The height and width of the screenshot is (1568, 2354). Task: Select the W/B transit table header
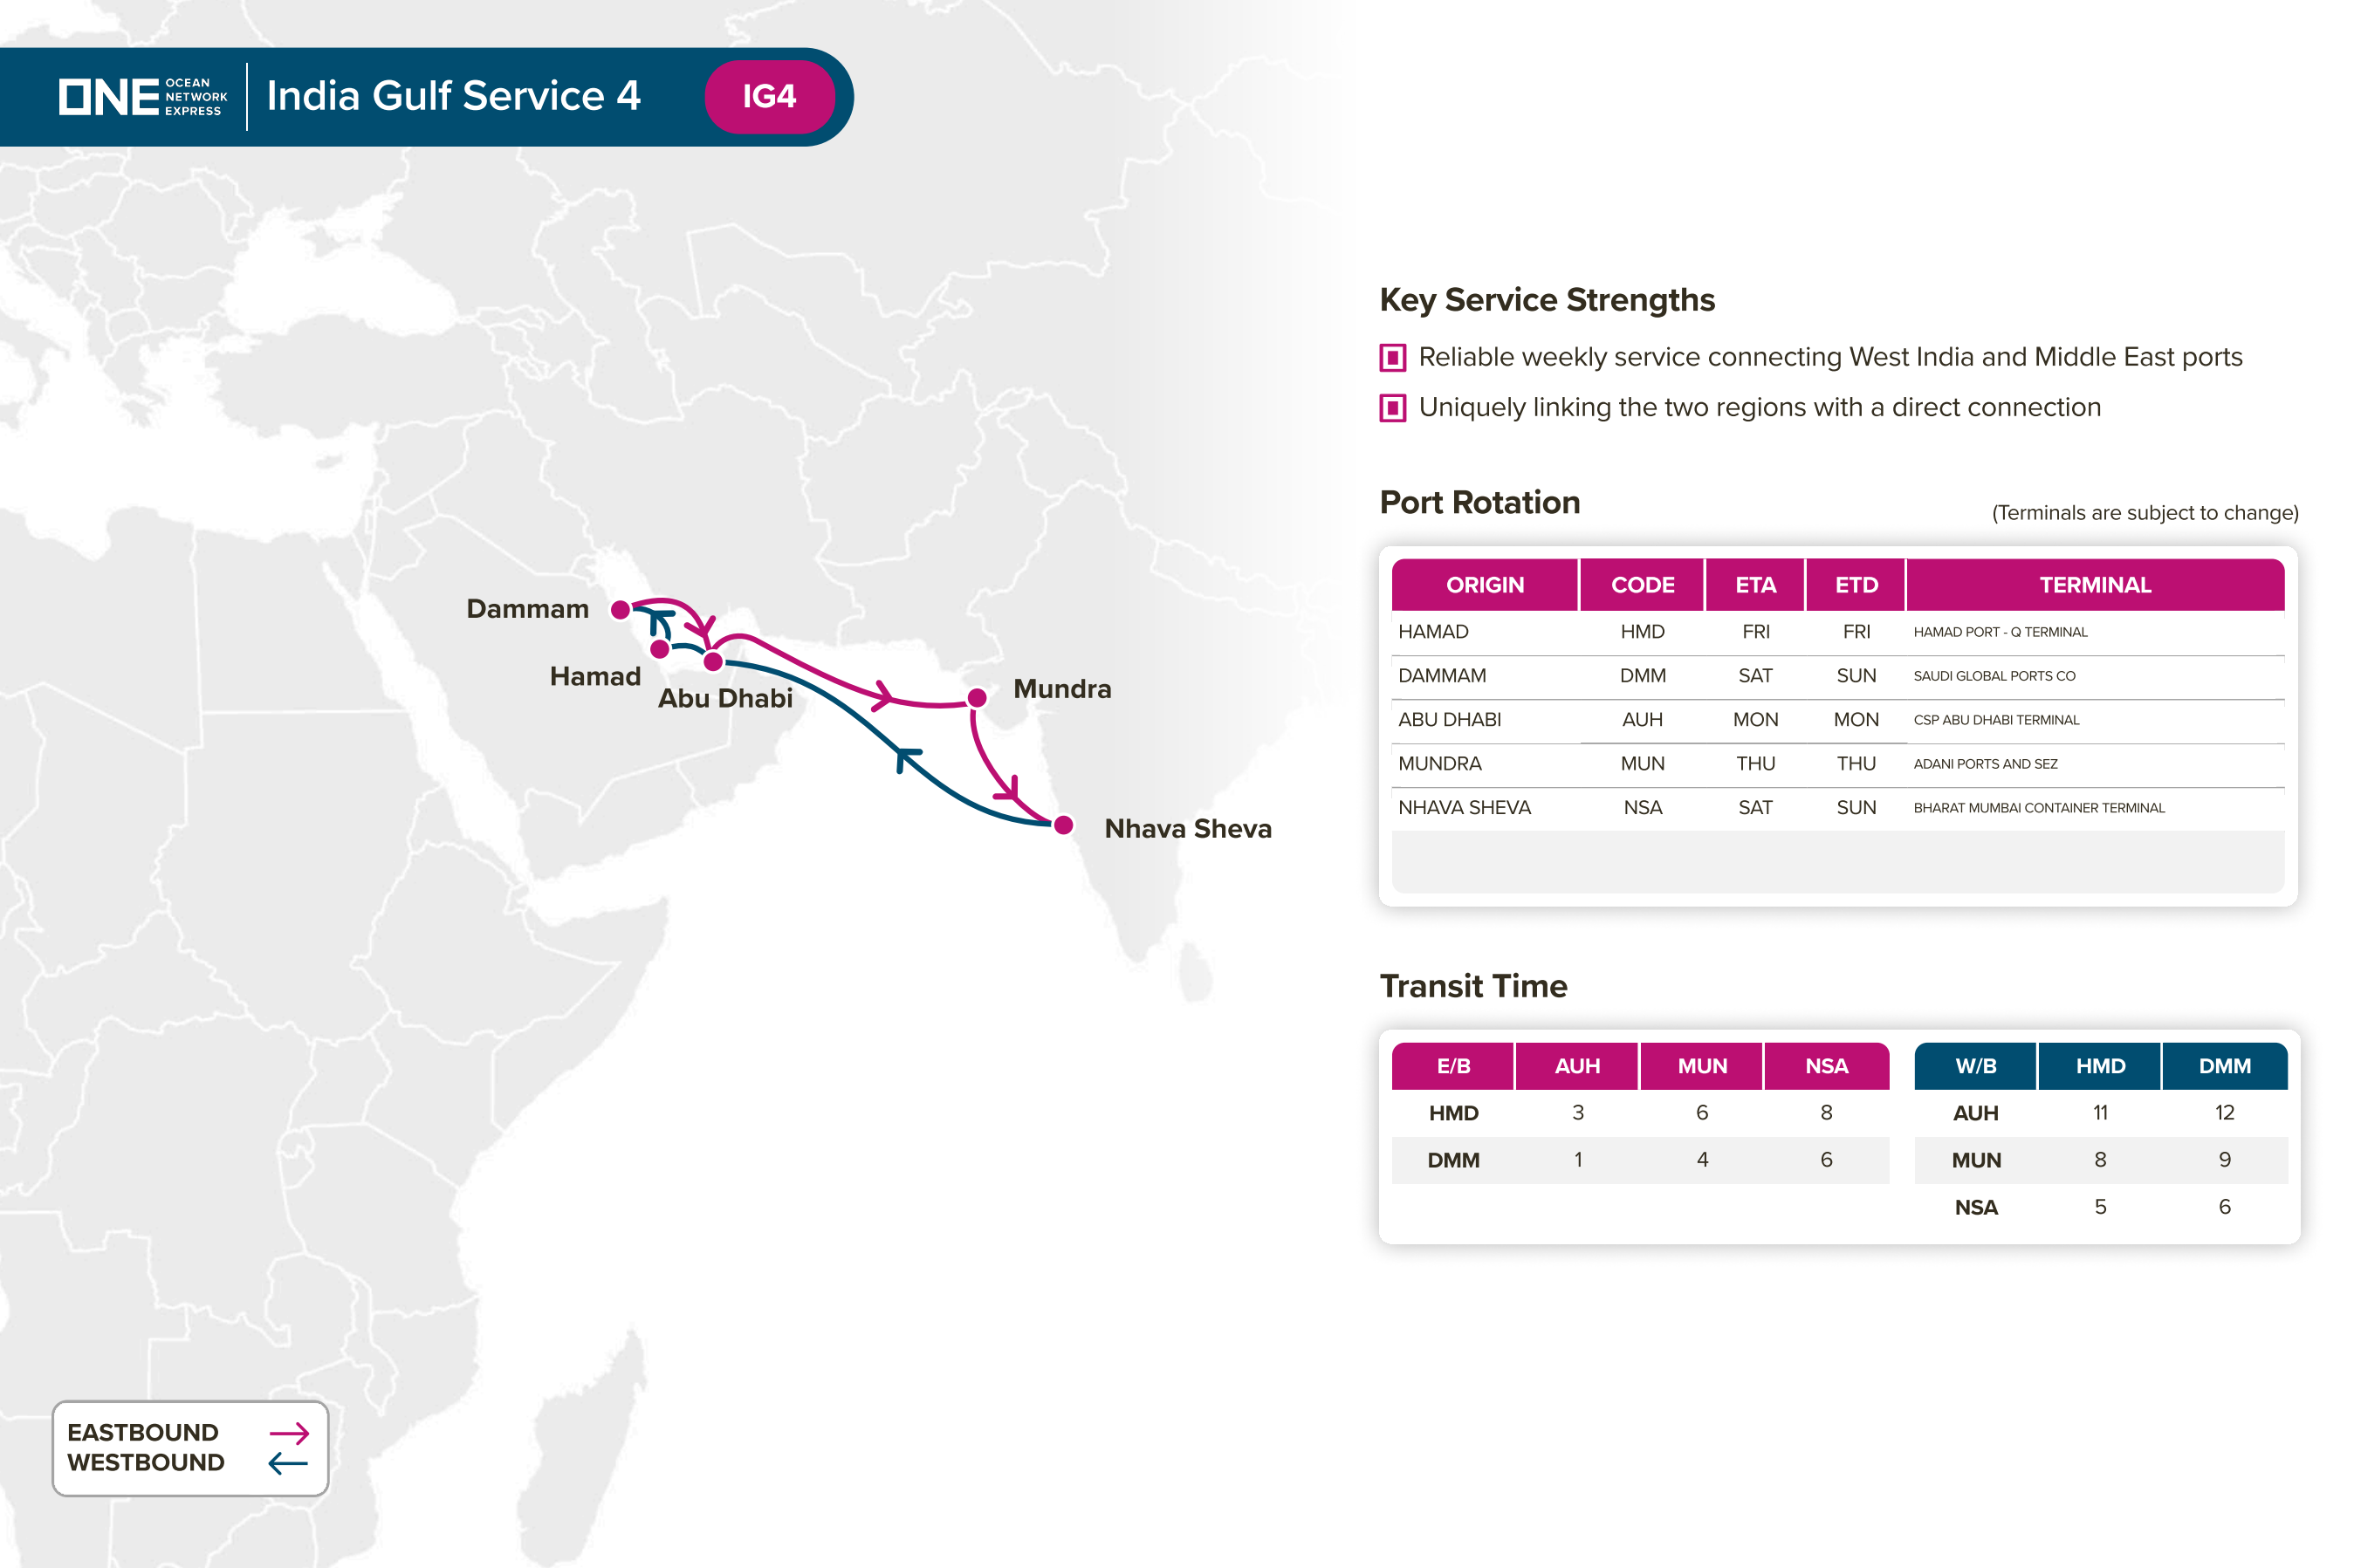[1975, 1066]
